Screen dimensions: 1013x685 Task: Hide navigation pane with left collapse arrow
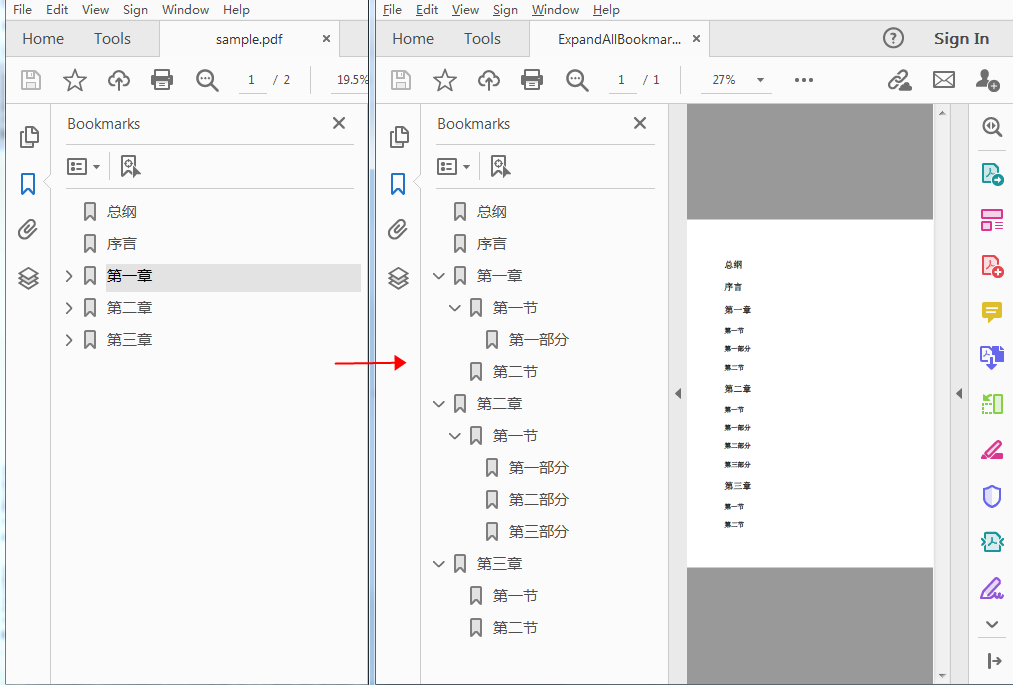tap(678, 394)
